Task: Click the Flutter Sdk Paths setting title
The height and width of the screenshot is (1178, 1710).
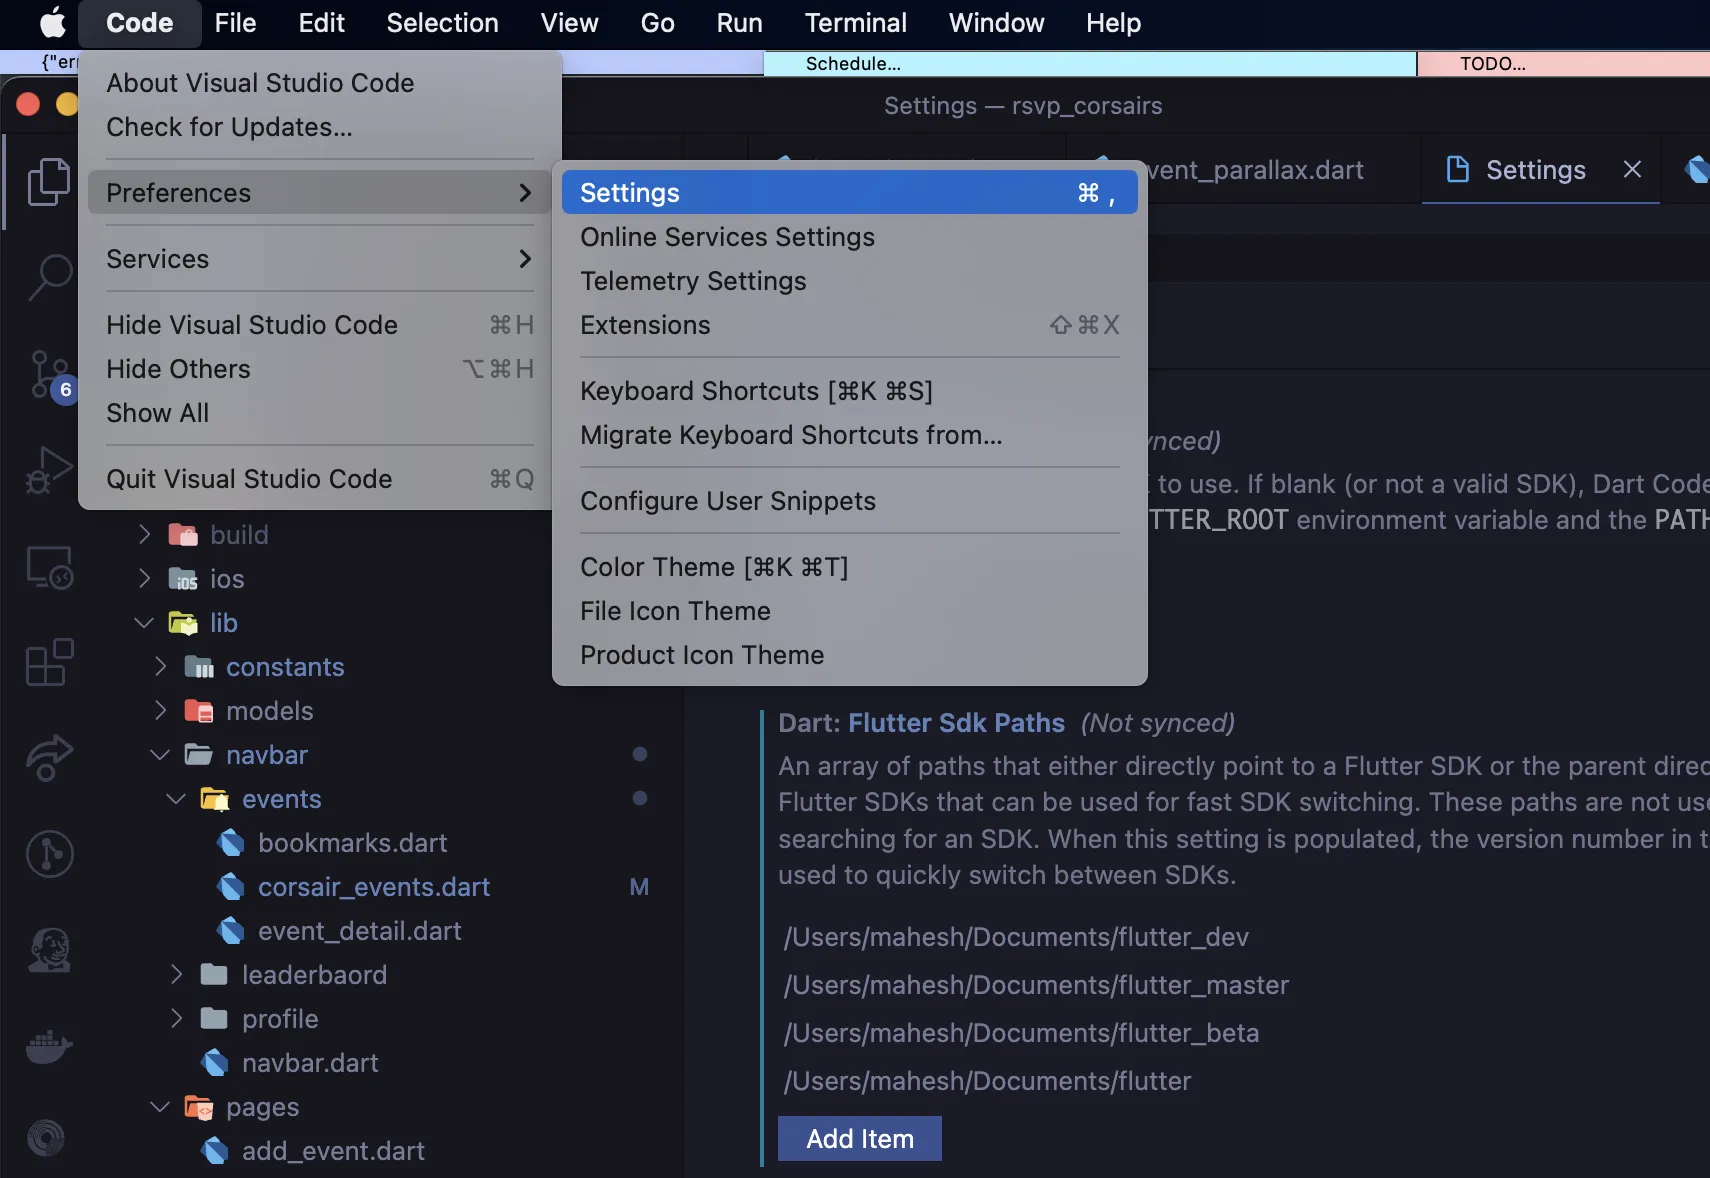Action: (956, 723)
